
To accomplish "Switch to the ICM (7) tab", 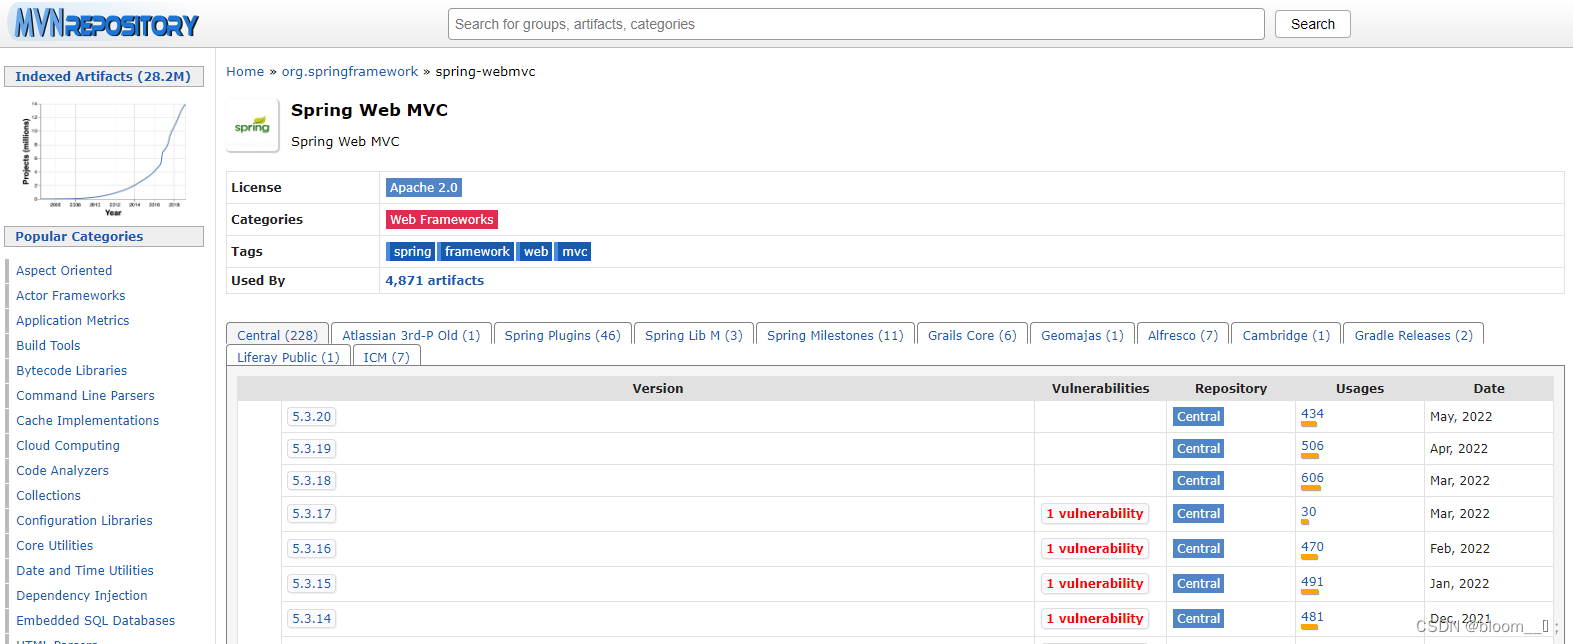I will [386, 357].
